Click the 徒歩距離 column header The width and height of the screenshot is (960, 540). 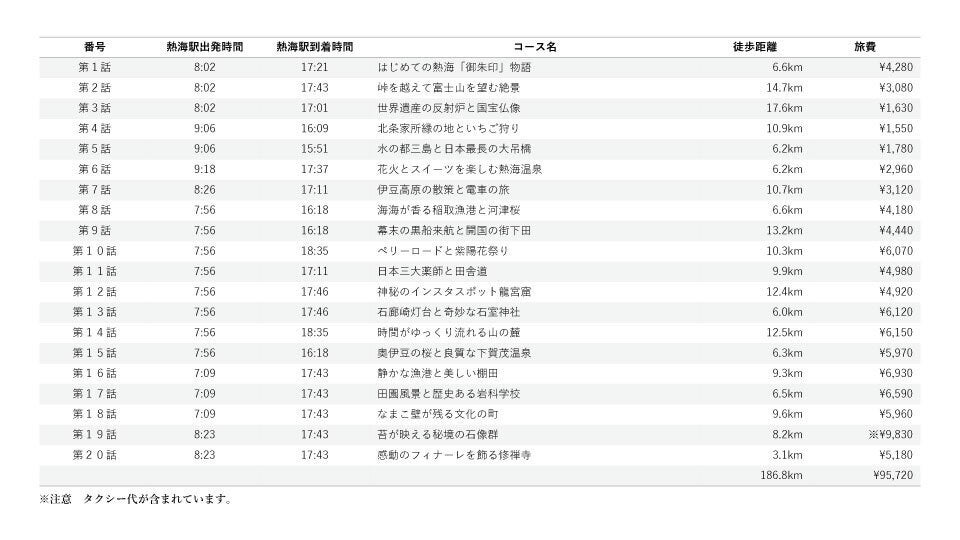coord(755,47)
